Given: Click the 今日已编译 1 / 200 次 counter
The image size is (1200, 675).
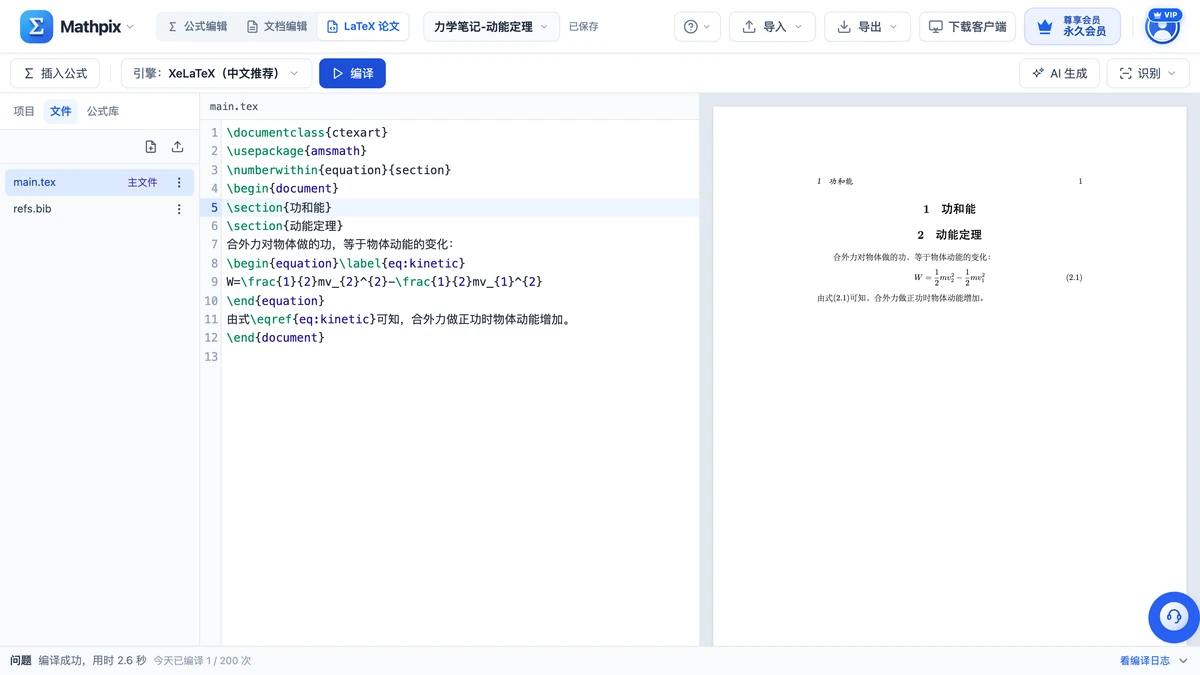Looking at the screenshot, I should click(x=202, y=661).
